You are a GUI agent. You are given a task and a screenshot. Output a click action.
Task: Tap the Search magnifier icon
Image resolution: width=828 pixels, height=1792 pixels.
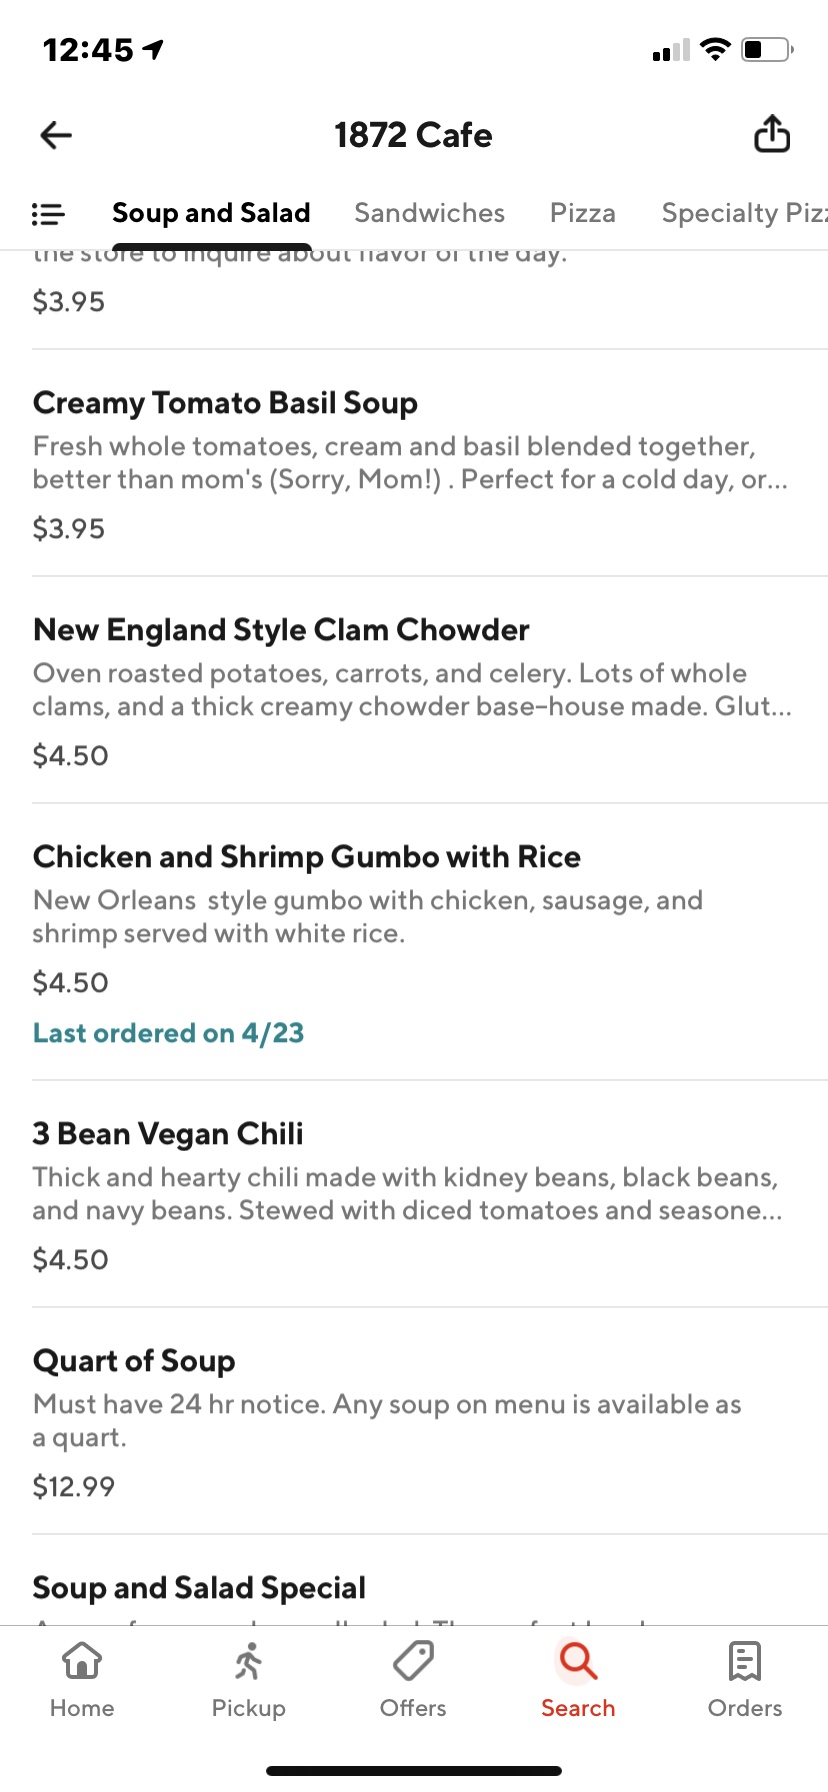click(578, 1662)
